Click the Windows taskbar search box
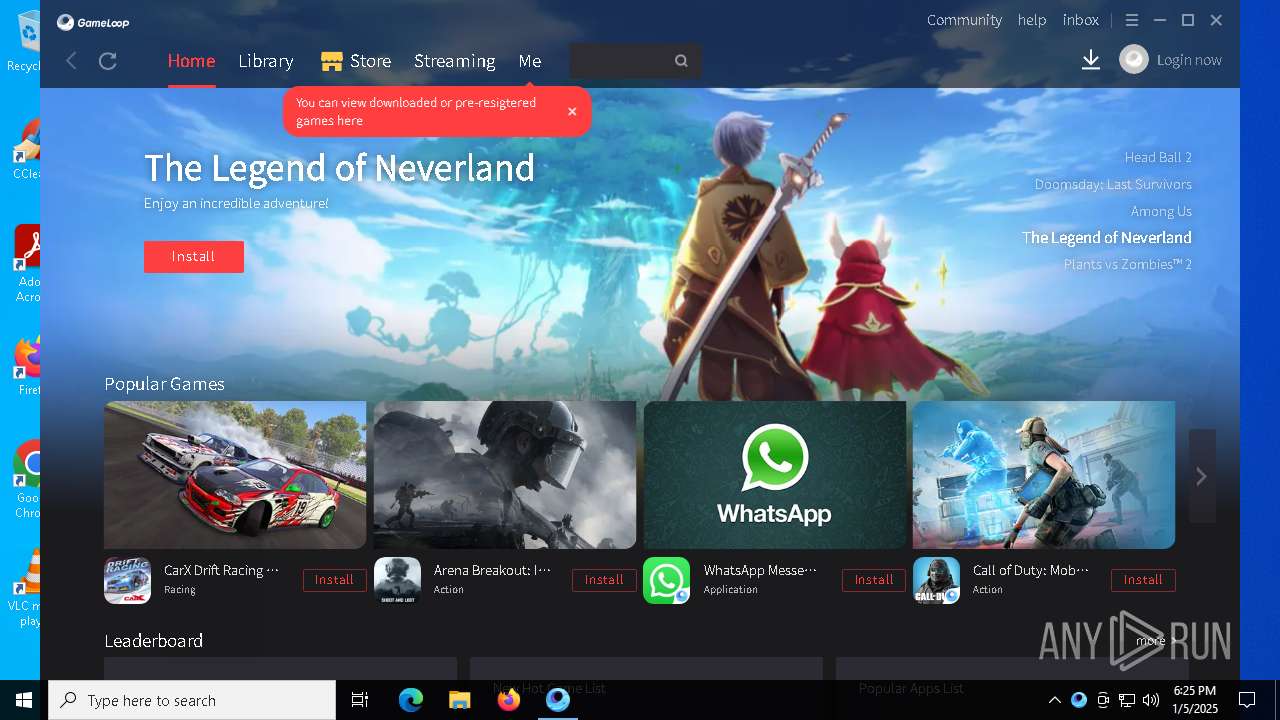1280x720 pixels. pyautogui.click(x=192, y=700)
